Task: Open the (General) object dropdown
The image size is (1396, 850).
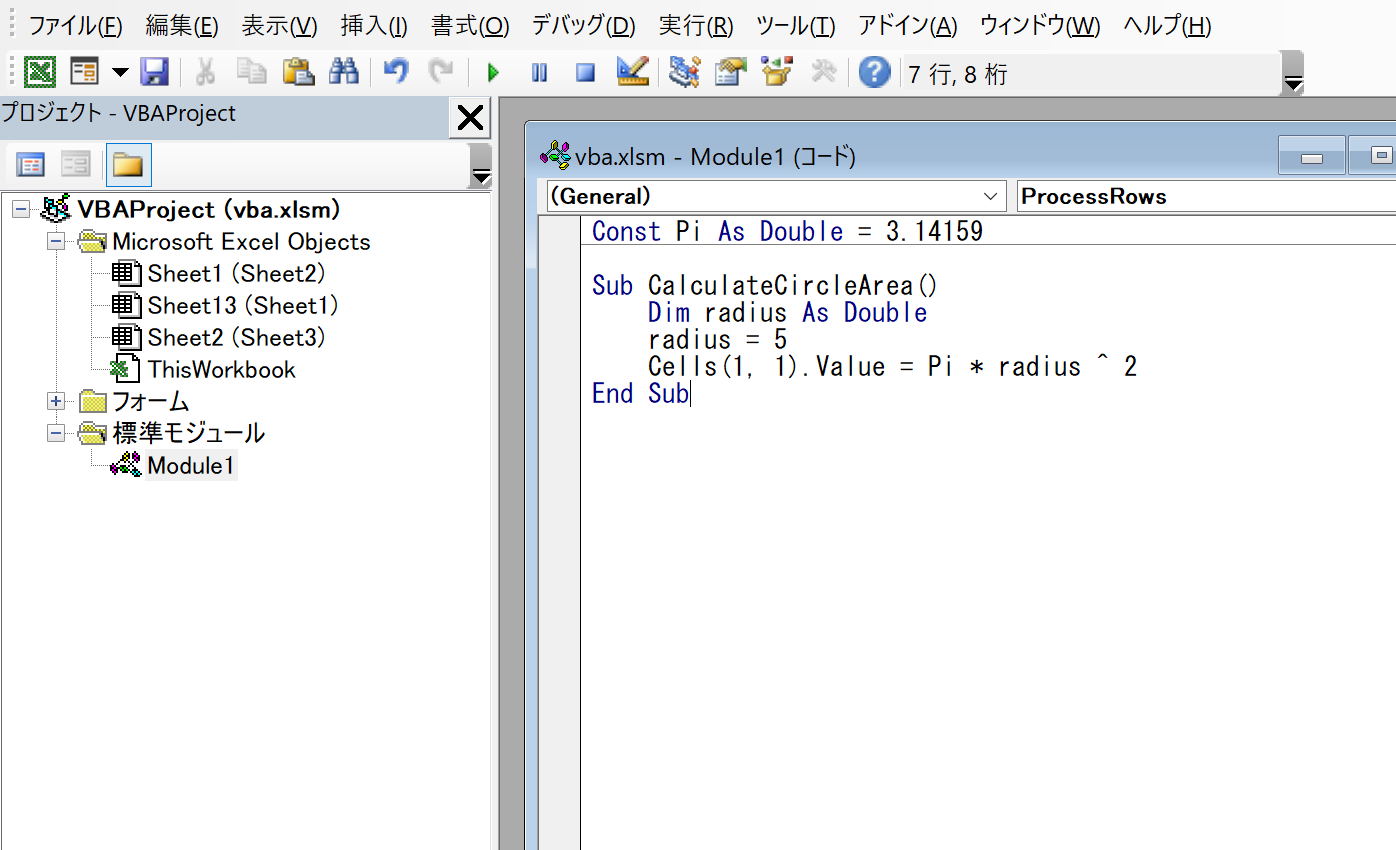Action: click(990, 196)
